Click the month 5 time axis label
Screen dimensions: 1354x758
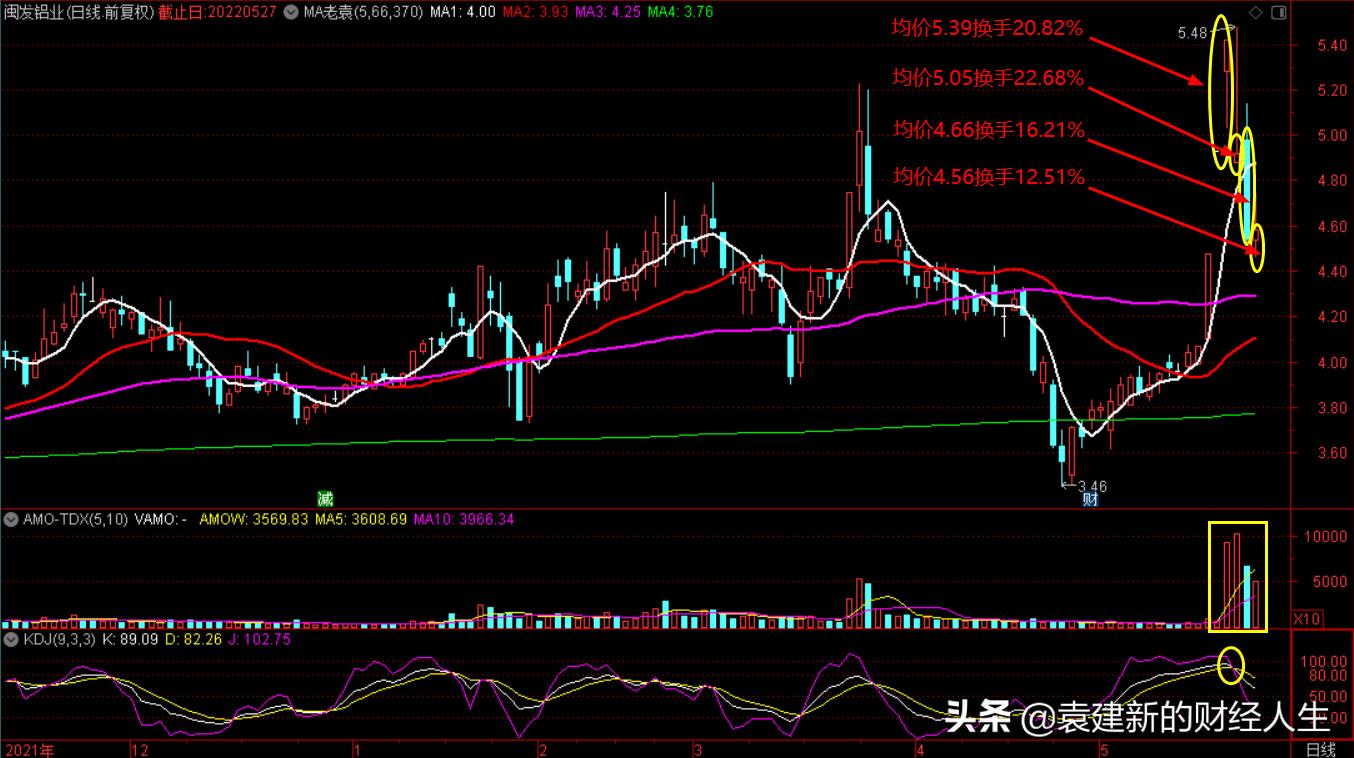point(1105,749)
